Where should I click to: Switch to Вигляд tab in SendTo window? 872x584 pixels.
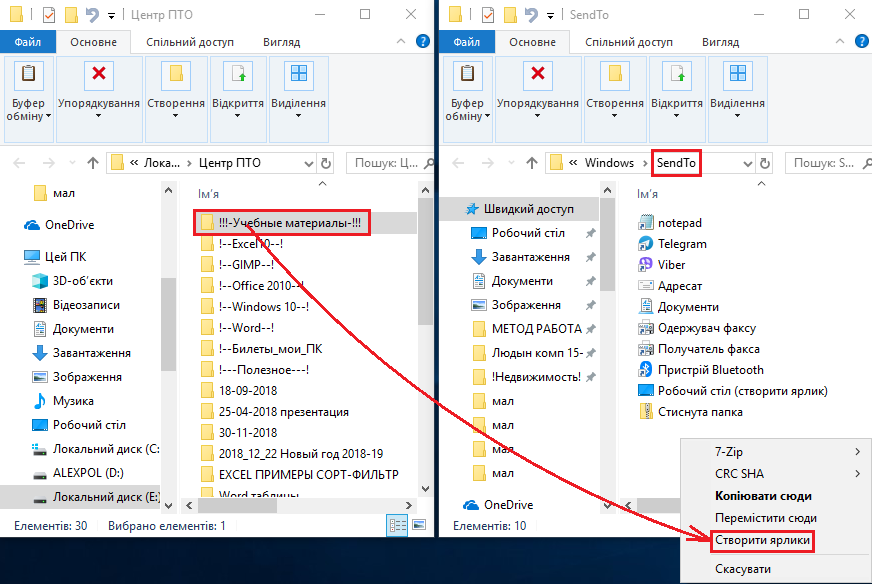(720, 42)
